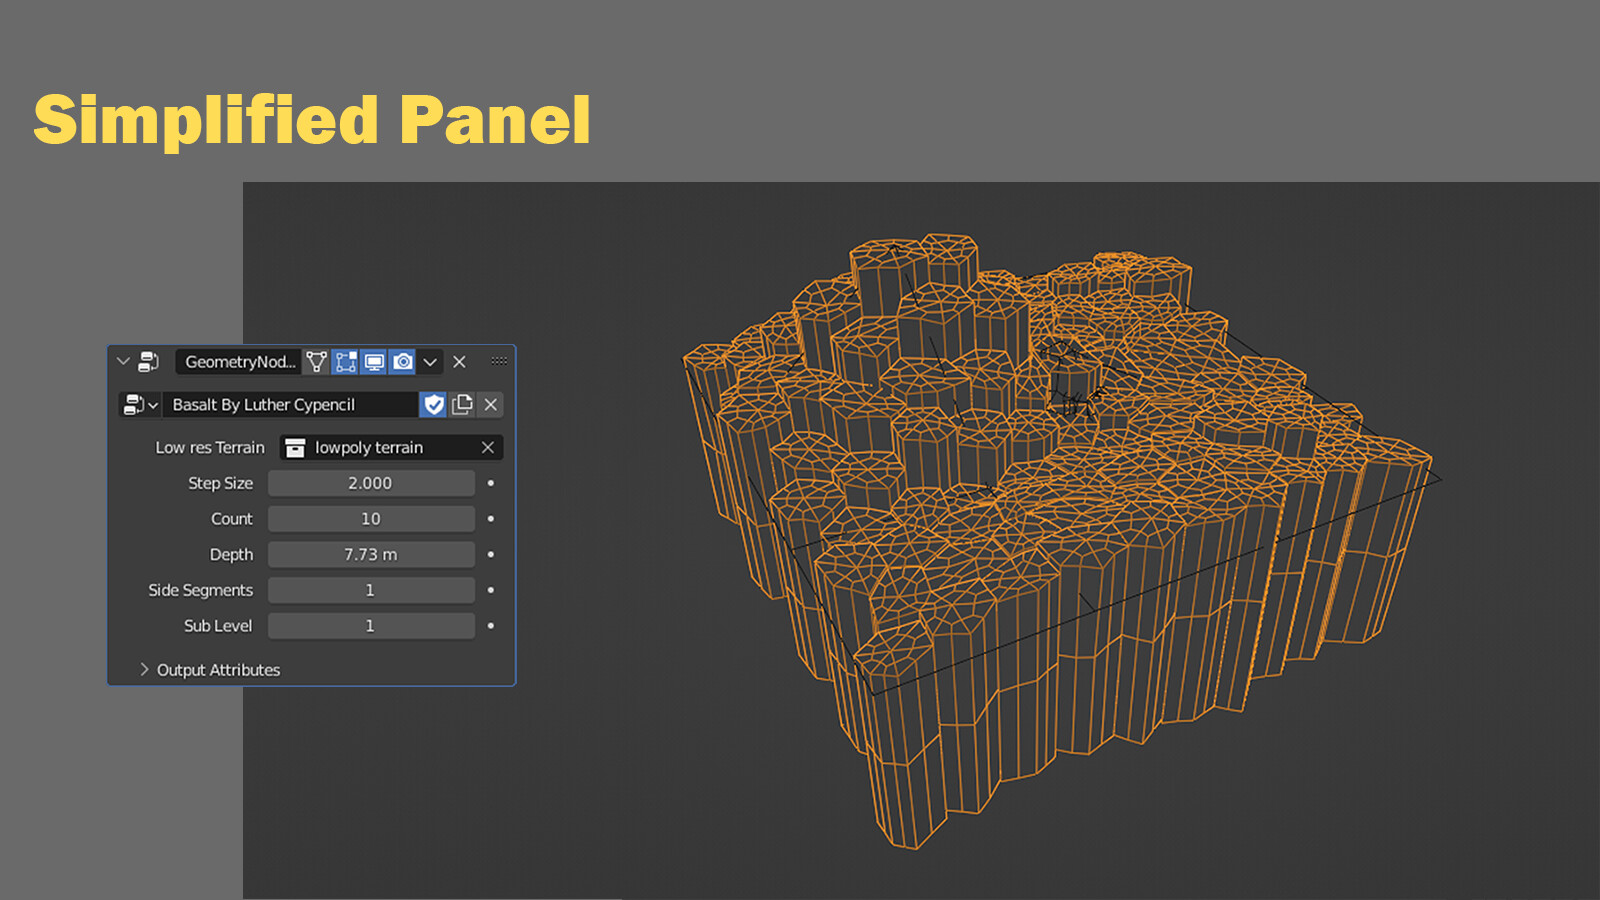Toggle realtime viewport display monitor icon

click(x=374, y=362)
